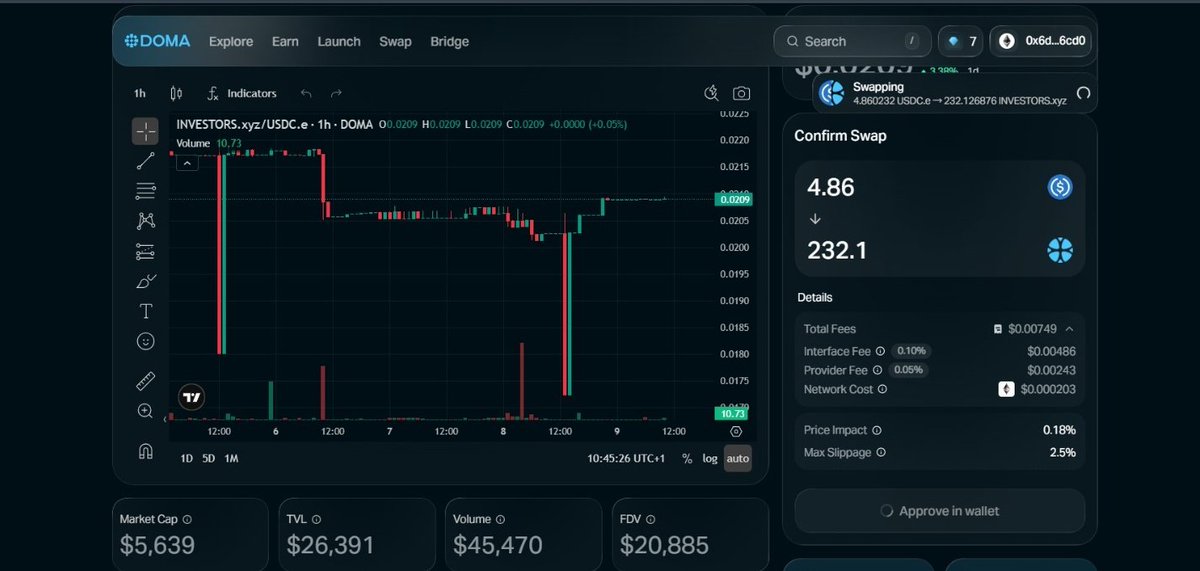Screen dimensions: 1200x571
Task: Toggle auto scale on chart
Action: click(737, 458)
